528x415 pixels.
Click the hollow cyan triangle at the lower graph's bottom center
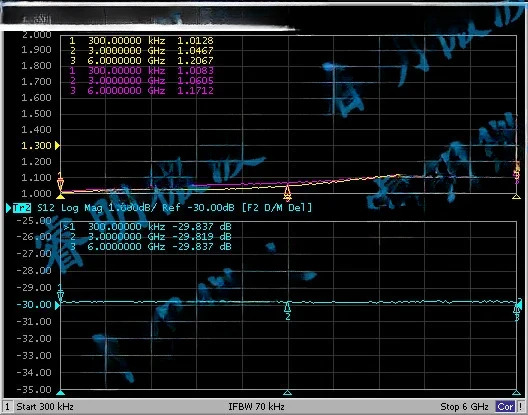point(287,393)
